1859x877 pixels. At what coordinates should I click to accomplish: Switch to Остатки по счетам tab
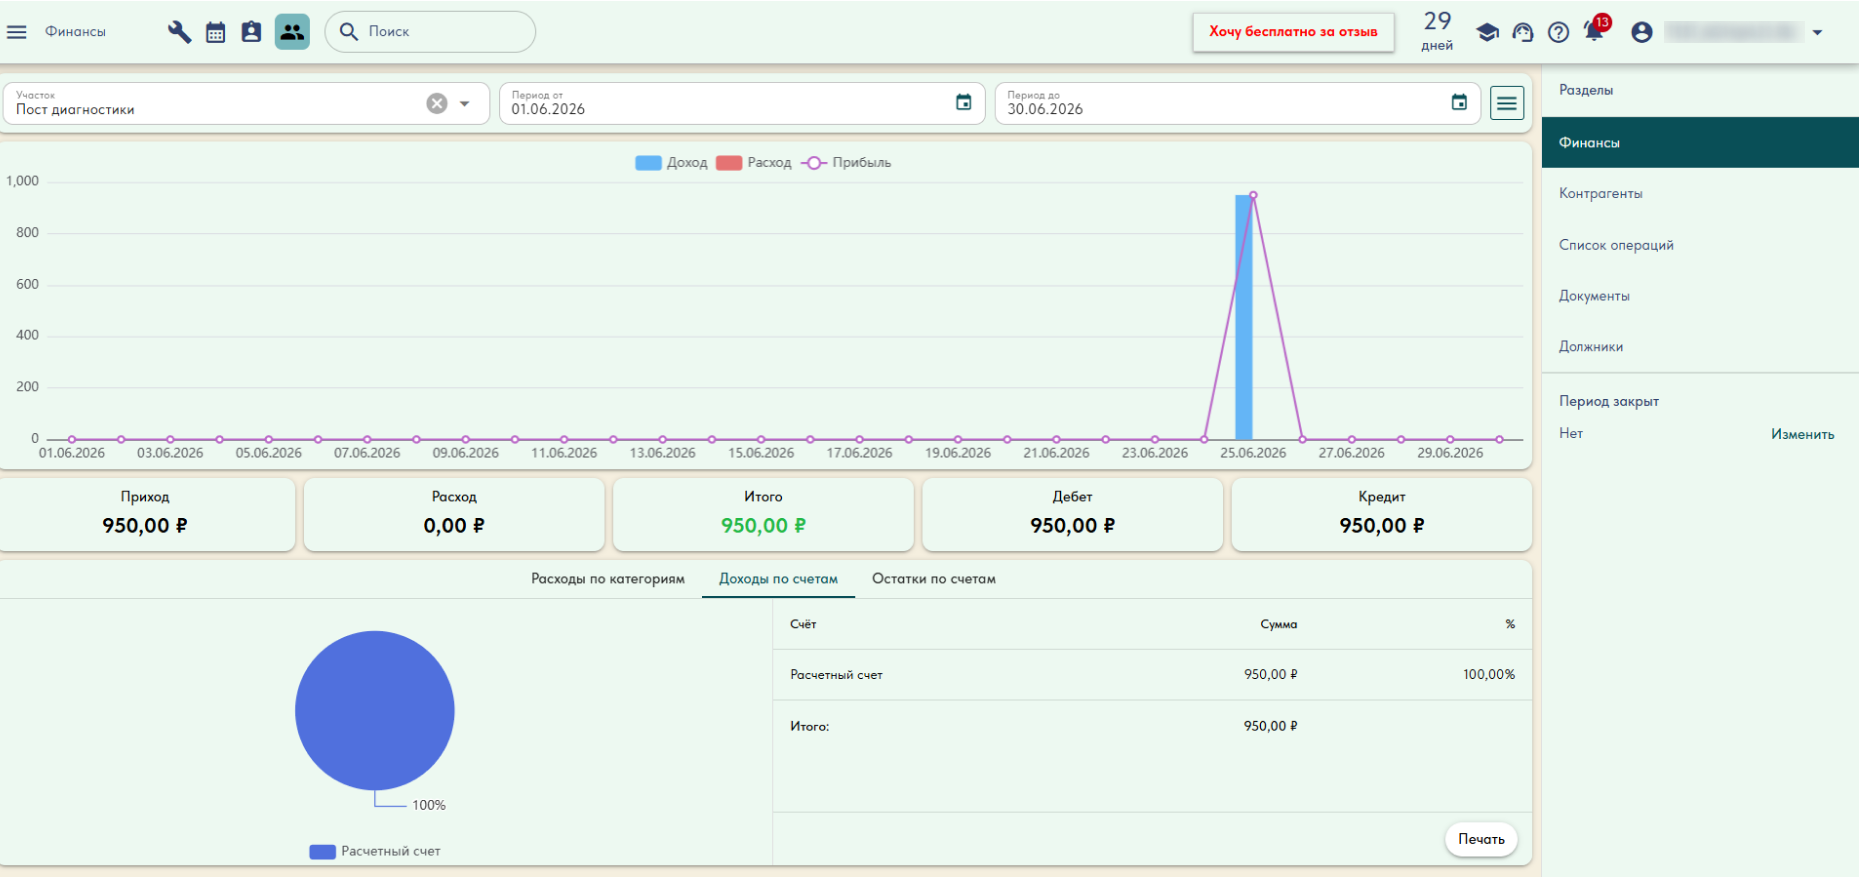click(x=934, y=579)
